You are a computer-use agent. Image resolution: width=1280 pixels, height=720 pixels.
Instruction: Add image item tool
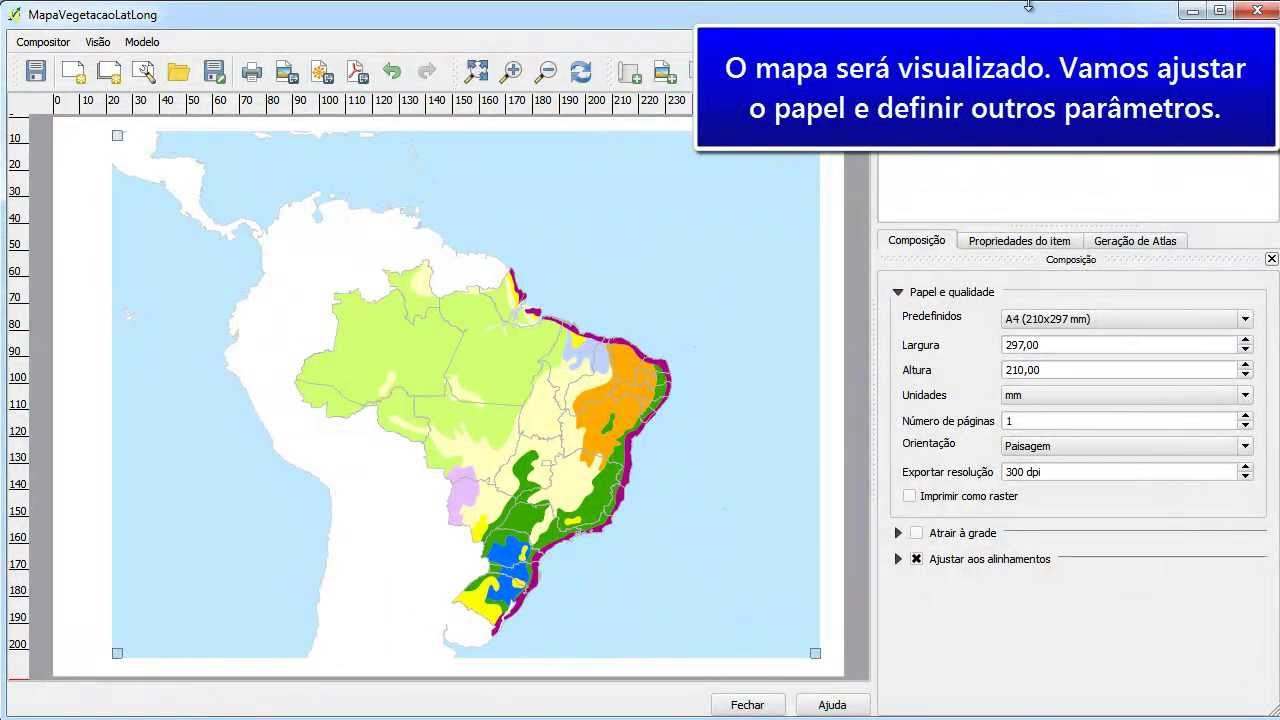664,71
